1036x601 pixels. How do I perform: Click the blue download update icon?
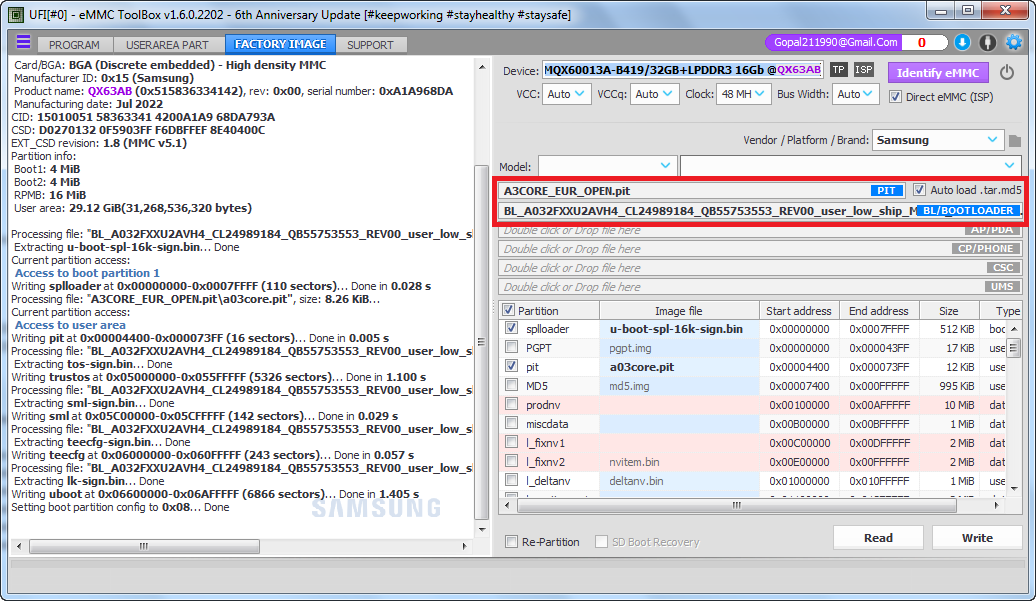[962, 42]
